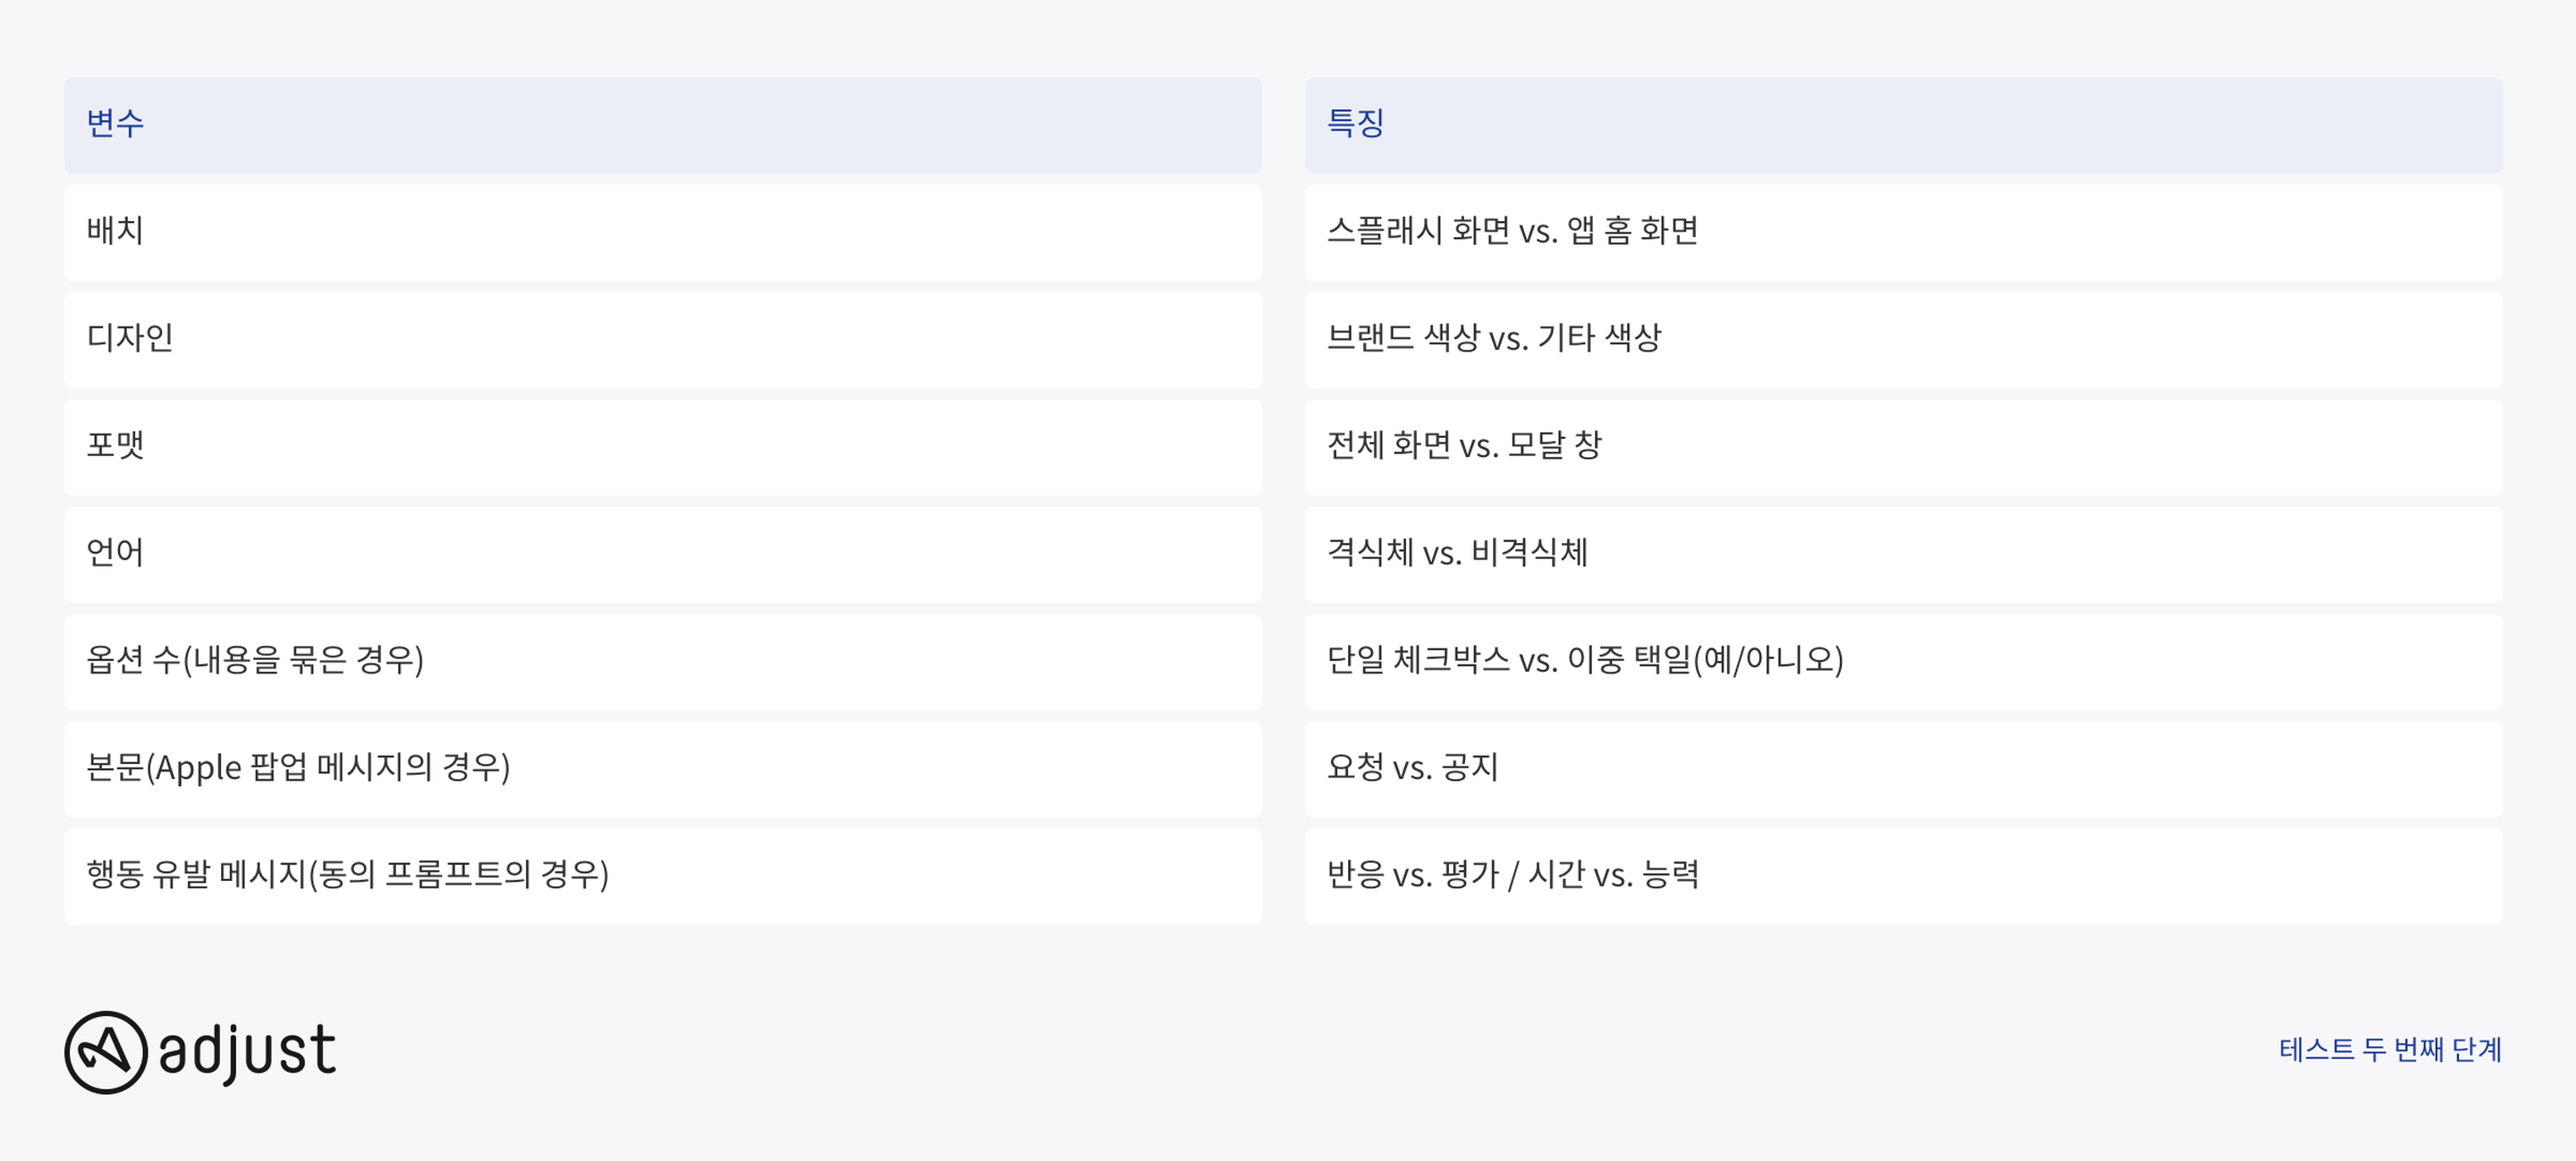Click the word Apple in the 본문 row
This screenshot has height=1161, width=2576.
coord(198,768)
